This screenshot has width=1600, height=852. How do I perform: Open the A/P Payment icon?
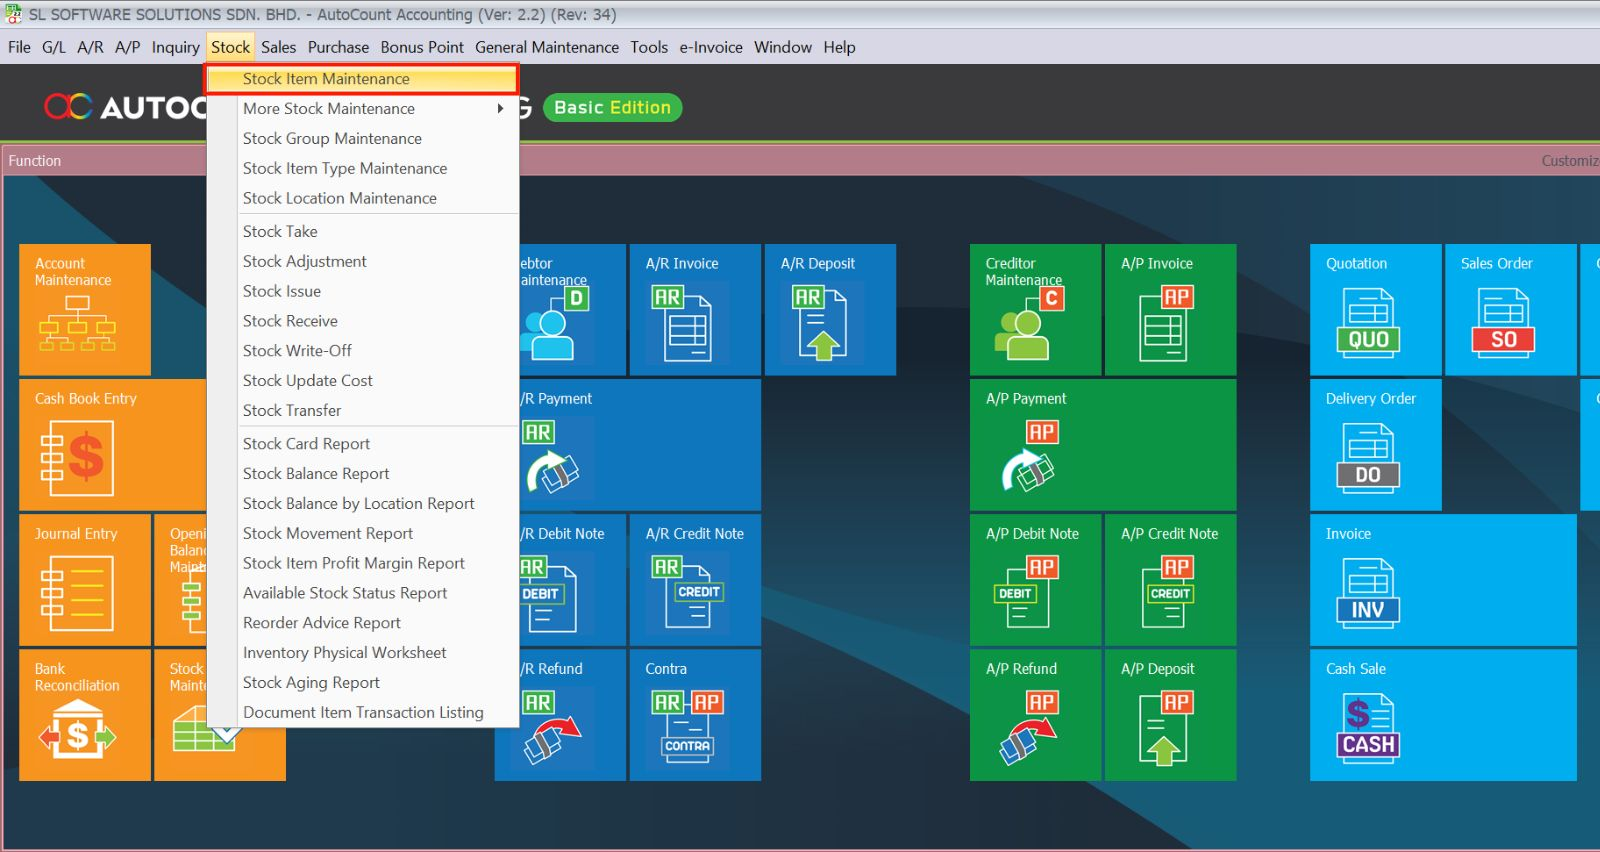pos(1029,457)
